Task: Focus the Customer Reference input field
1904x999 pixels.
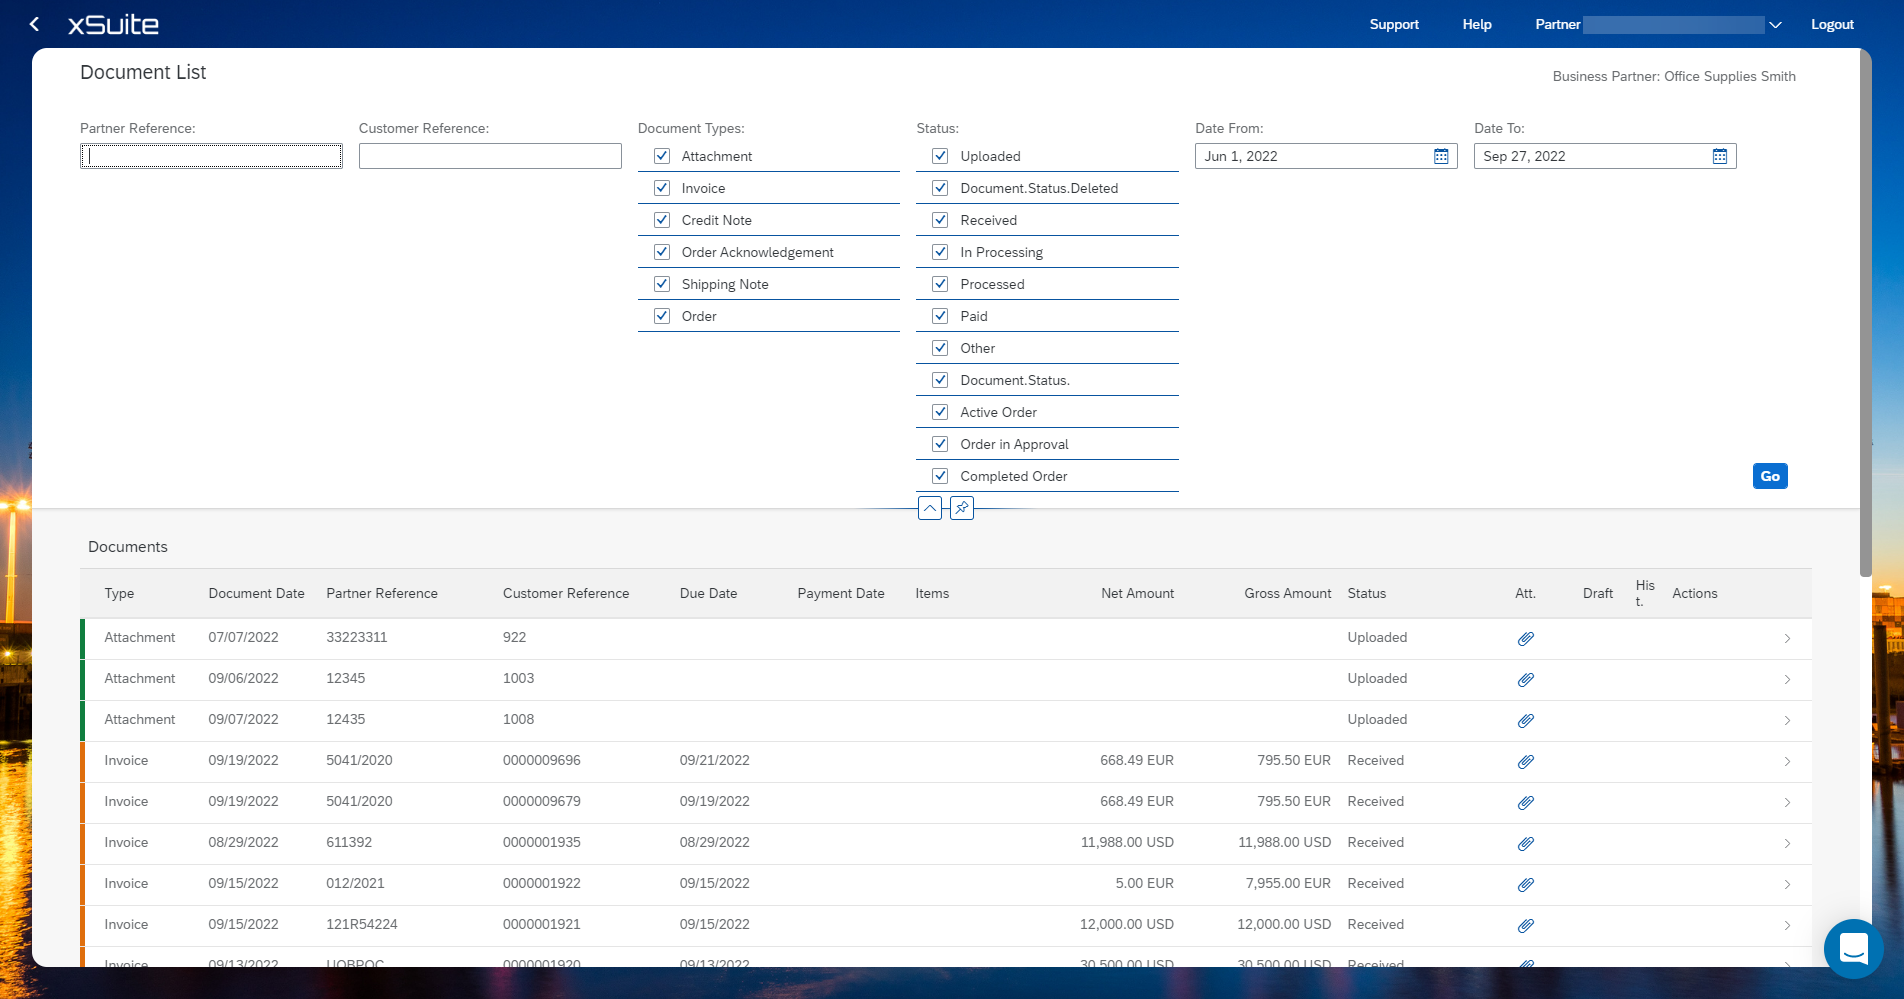Action: [x=490, y=156]
